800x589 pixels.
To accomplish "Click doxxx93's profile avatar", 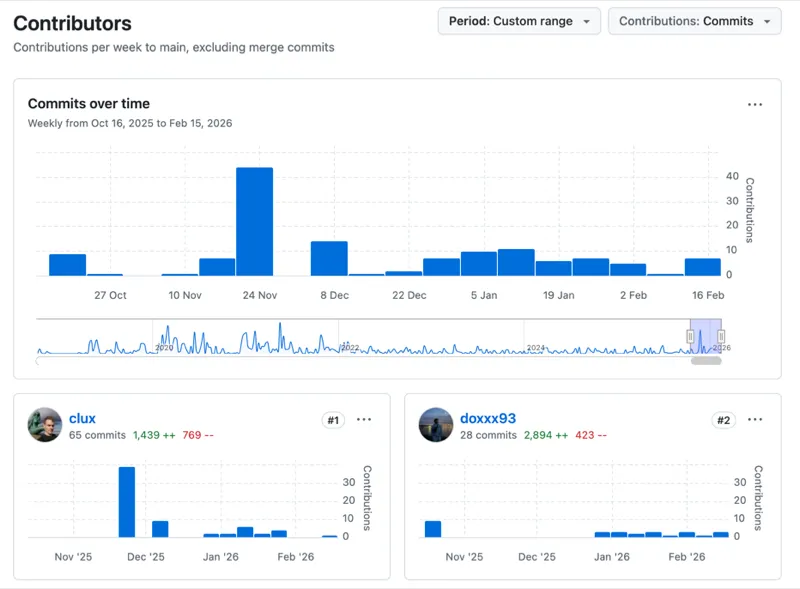I will [x=436, y=425].
